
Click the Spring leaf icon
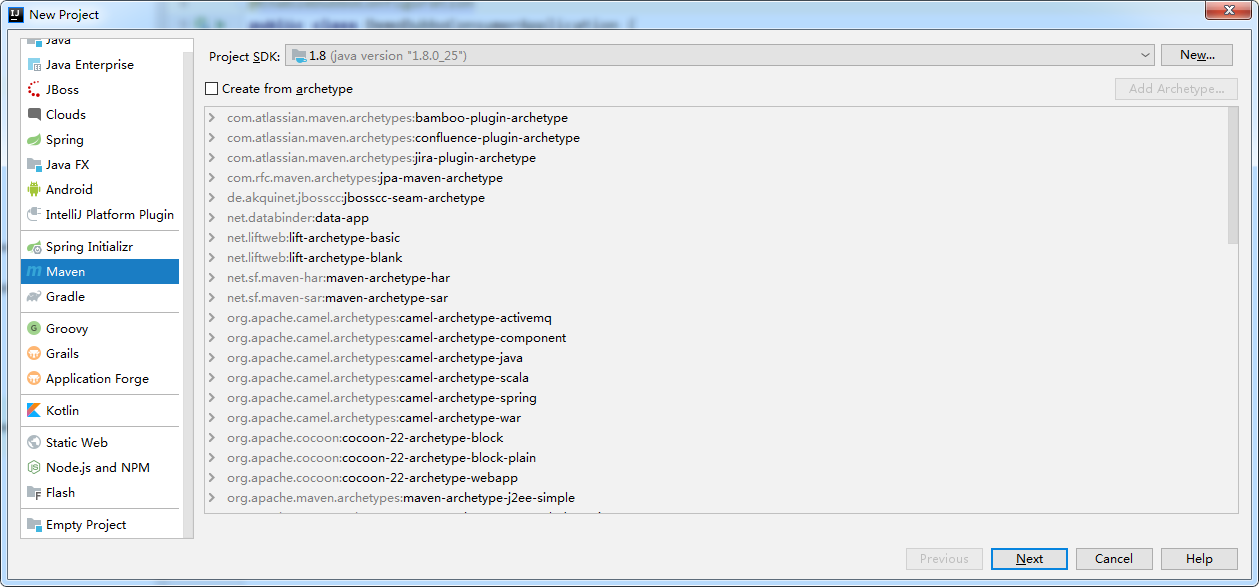[x=35, y=140]
